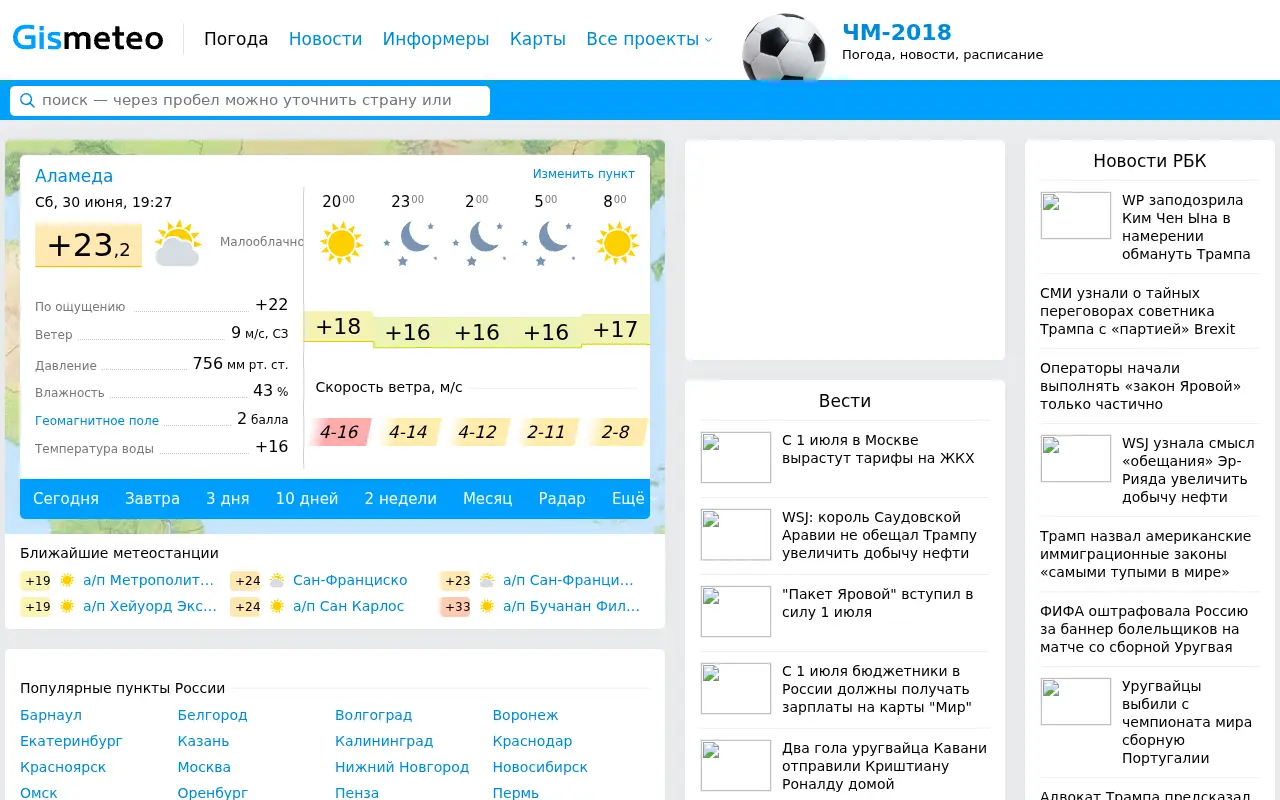Switch to the Завтра forecast tab
Viewport: 1280px width, 800px height.
pyautogui.click(x=153, y=498)
